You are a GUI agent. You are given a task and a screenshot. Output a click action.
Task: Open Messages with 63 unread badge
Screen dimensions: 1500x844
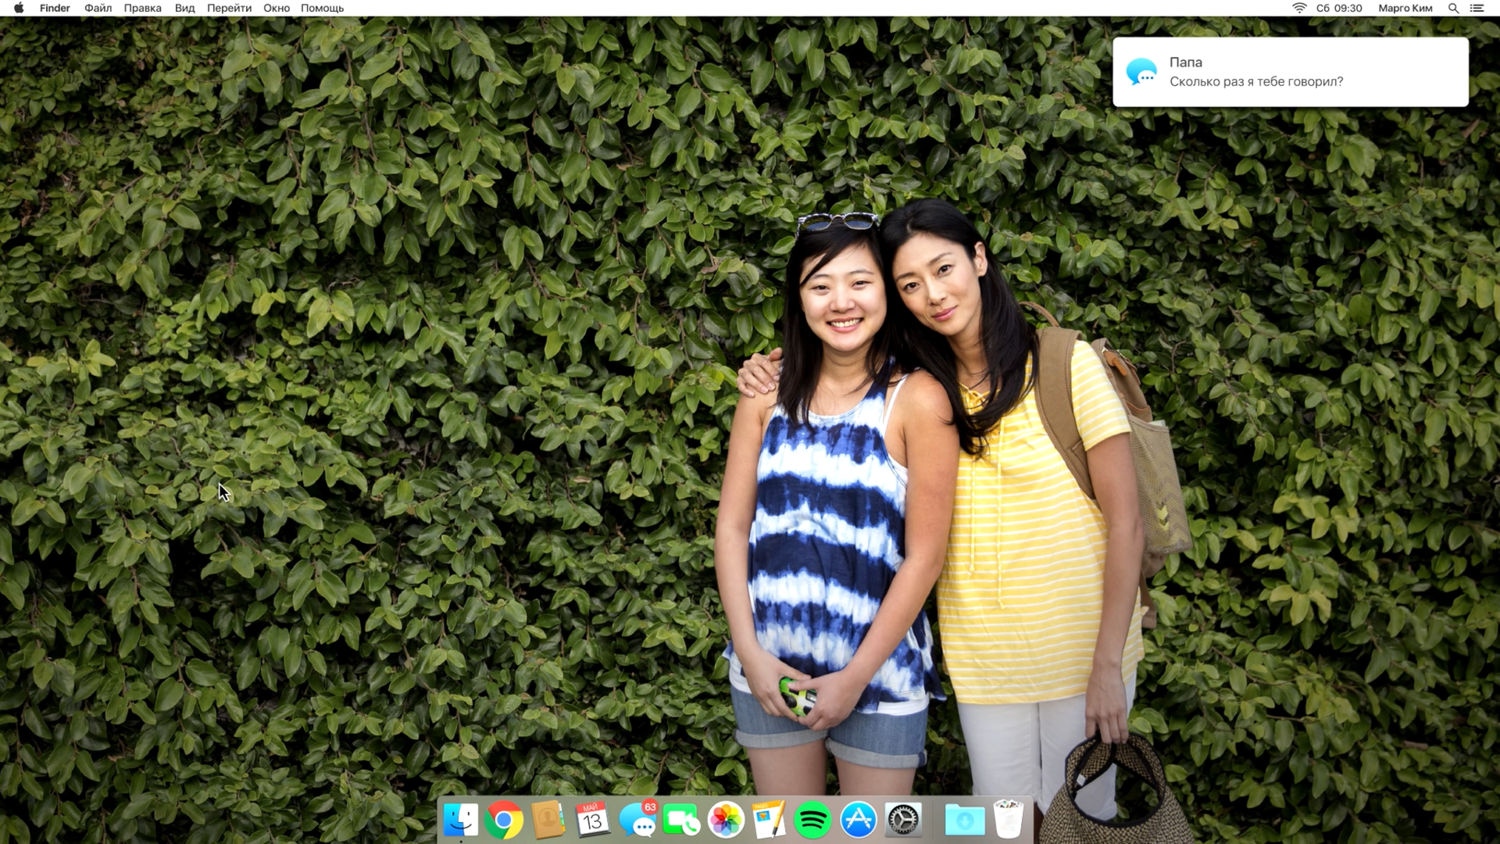[x=638, y=820]
